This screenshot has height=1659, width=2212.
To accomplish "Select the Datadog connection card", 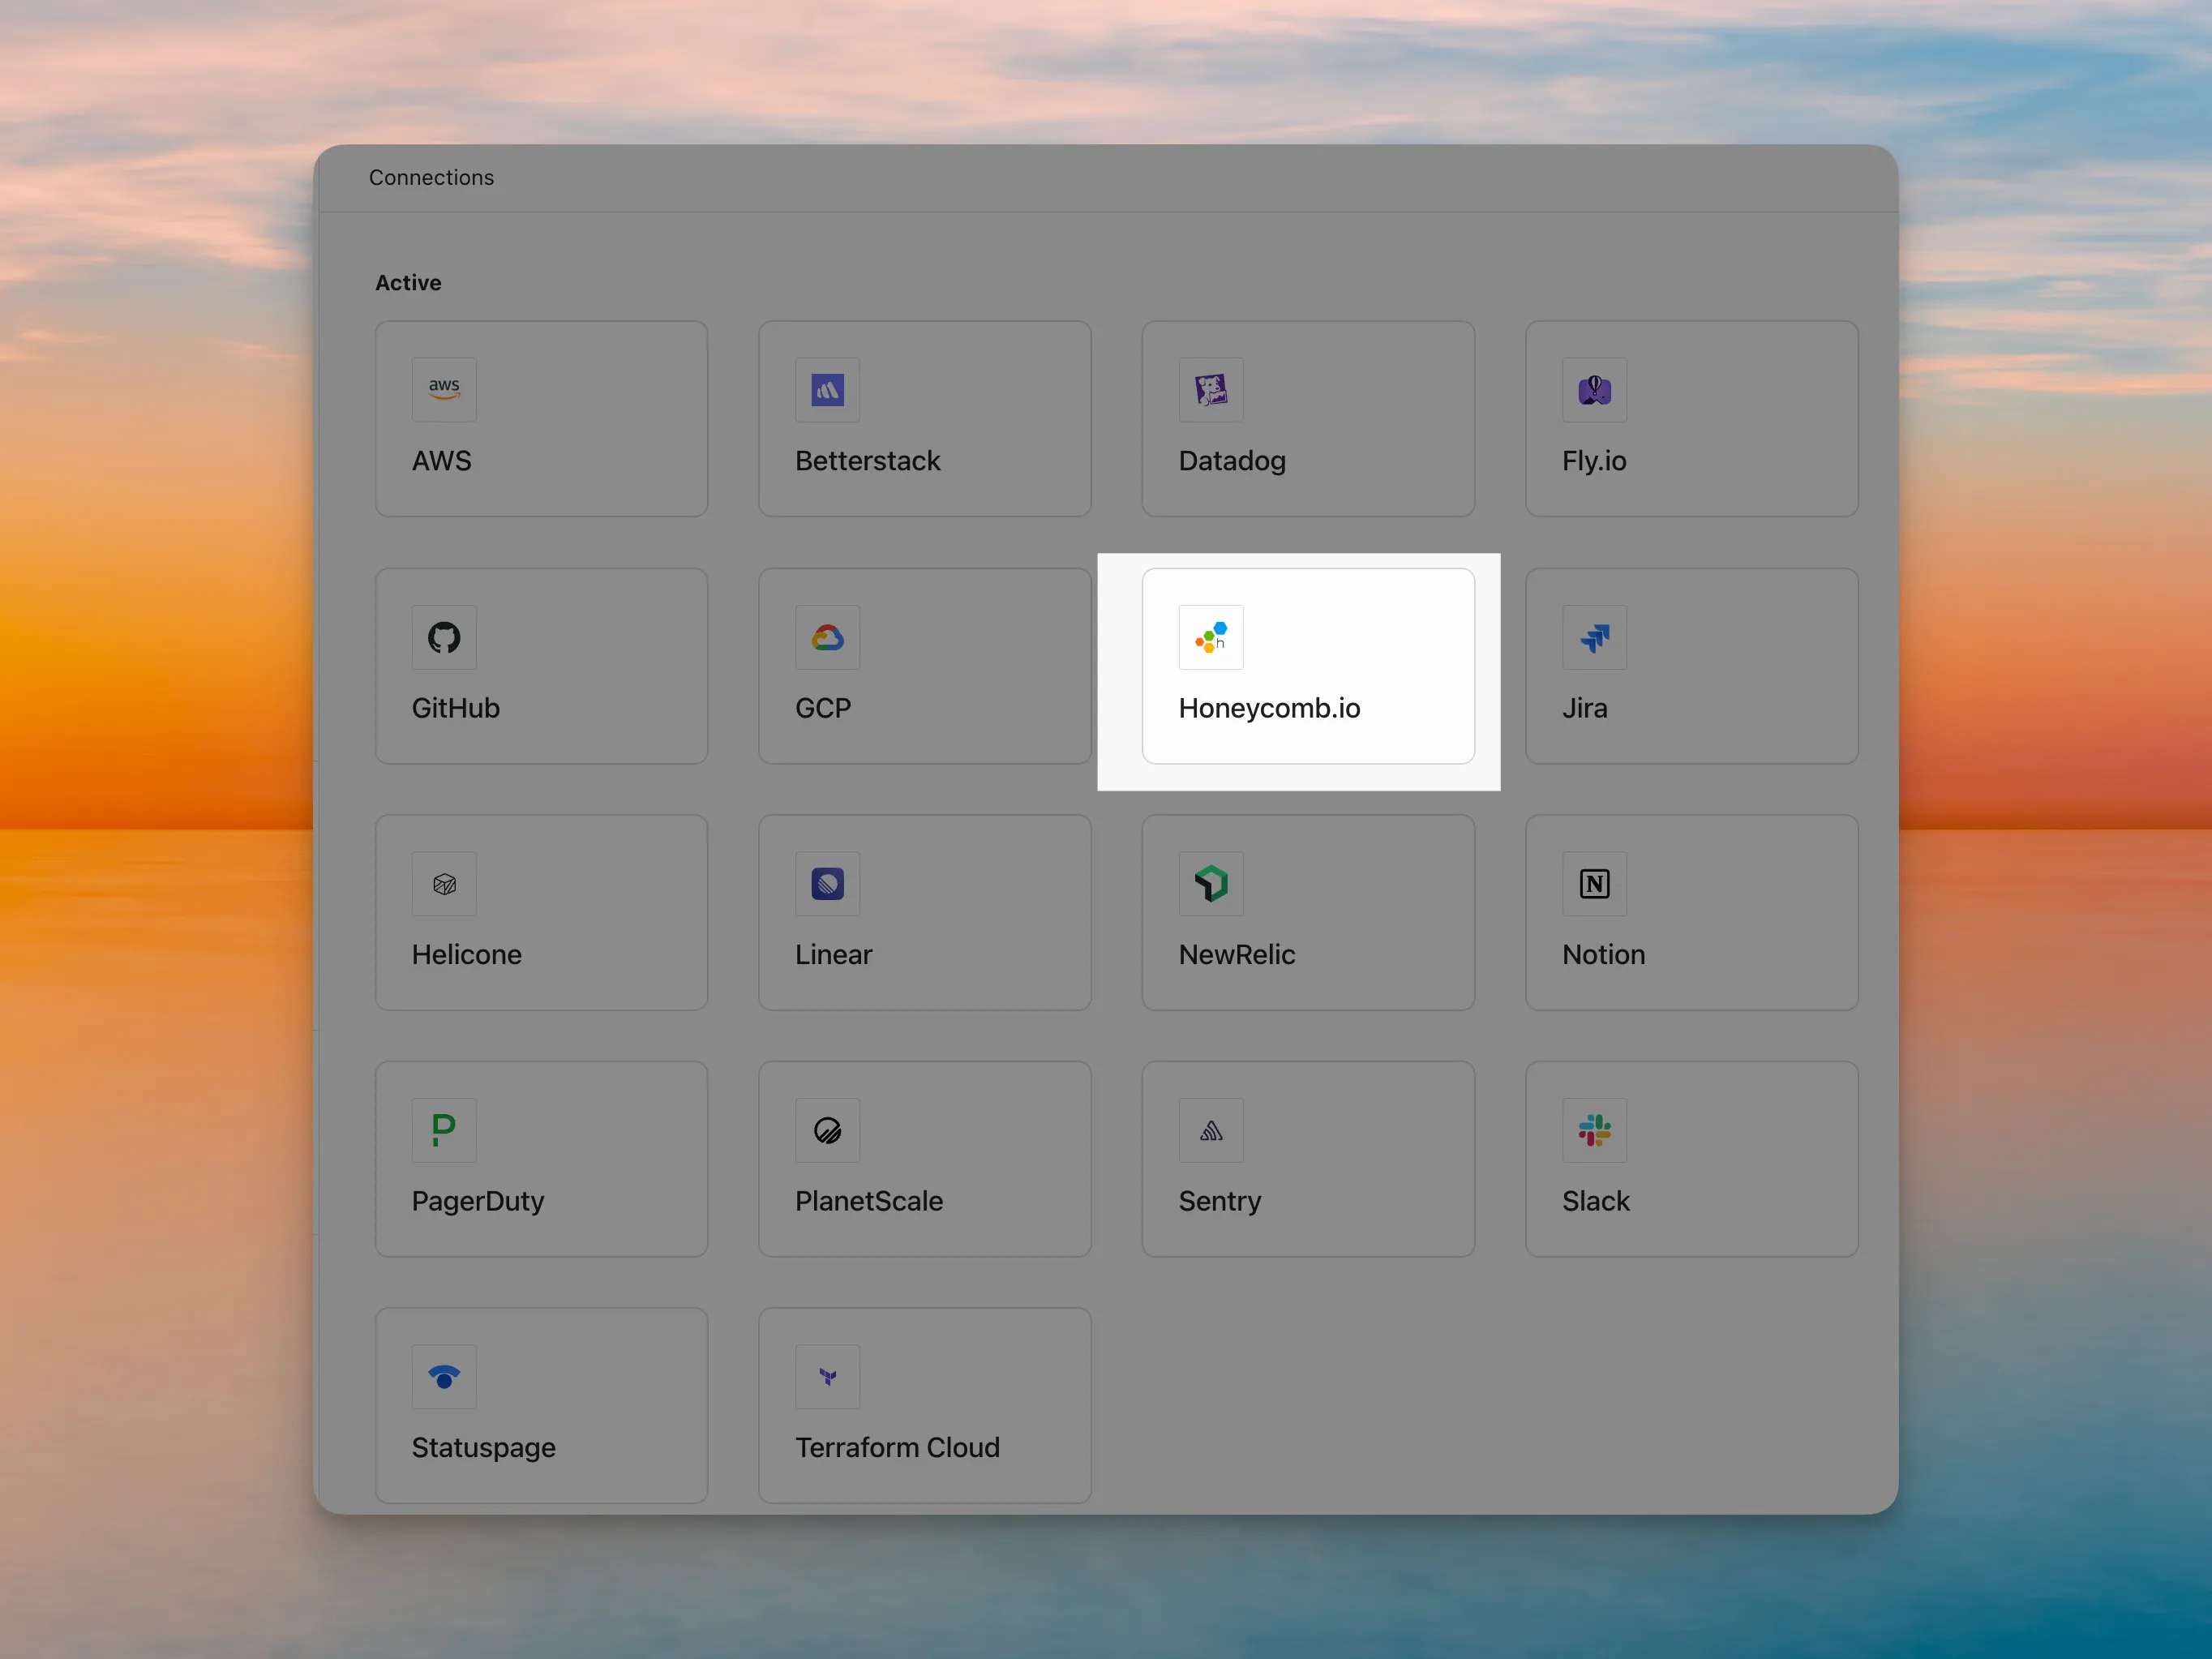I will click(x=1308, y=419).
